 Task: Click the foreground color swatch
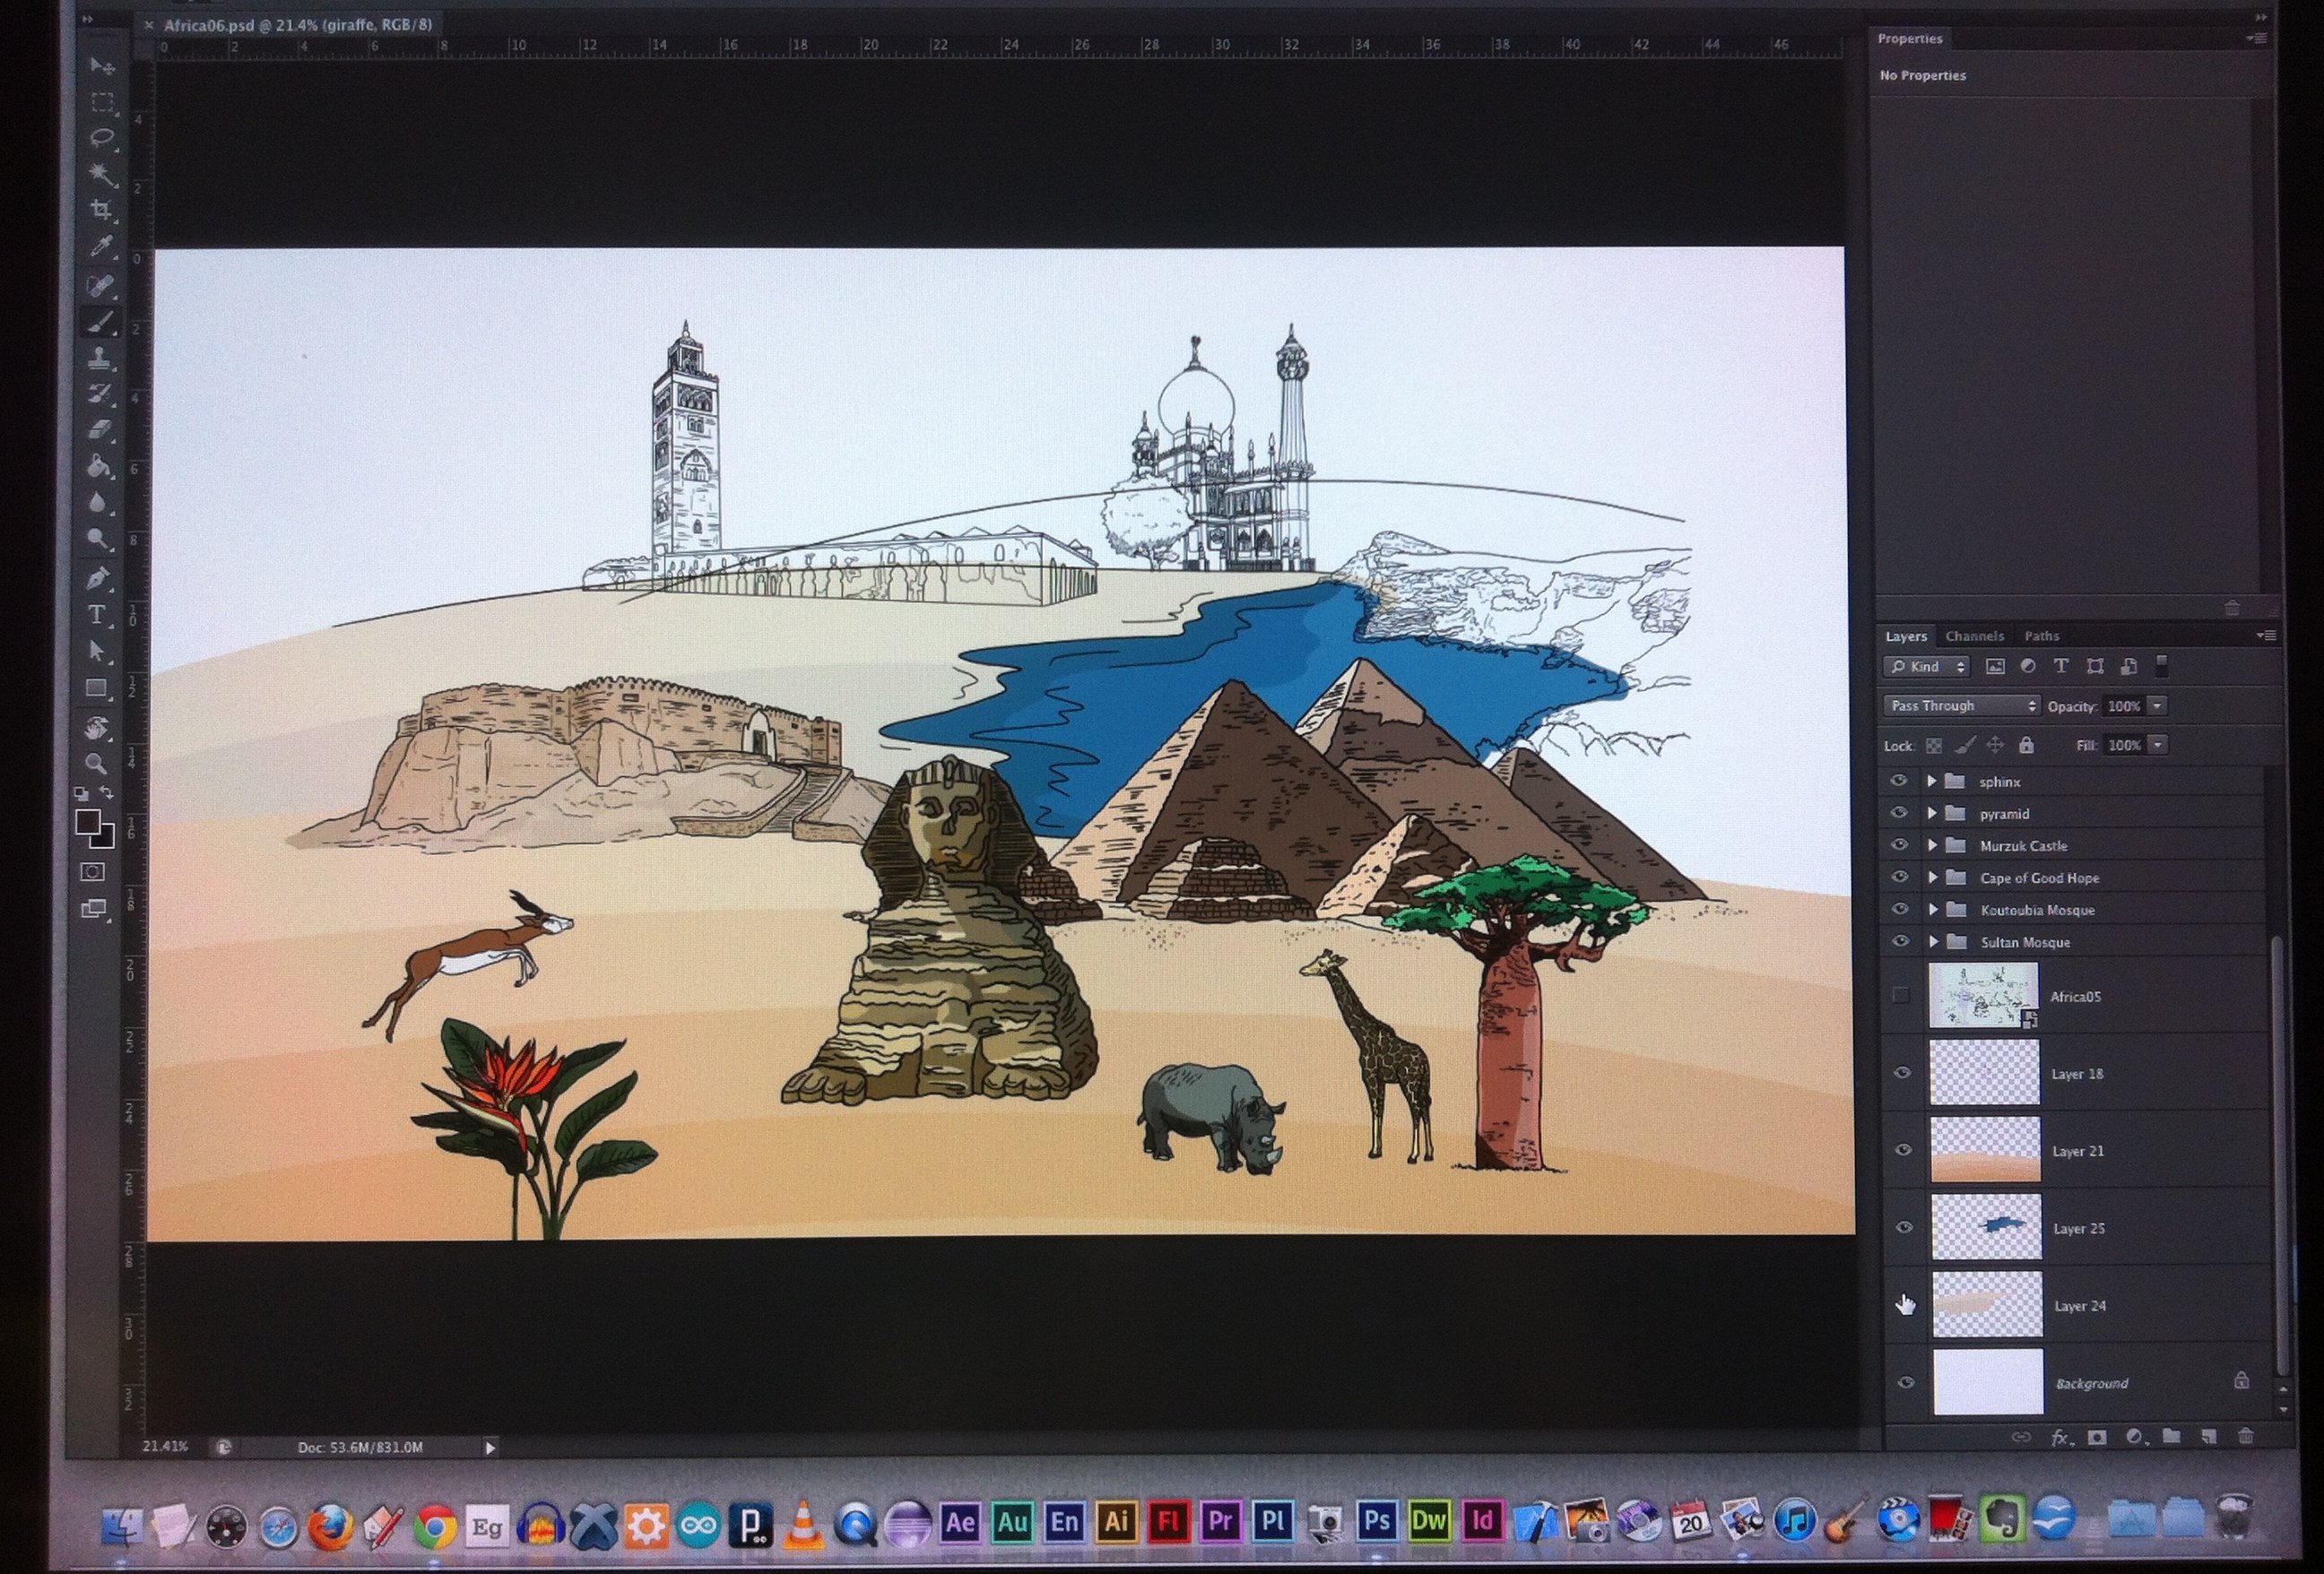tap(88, 822)
